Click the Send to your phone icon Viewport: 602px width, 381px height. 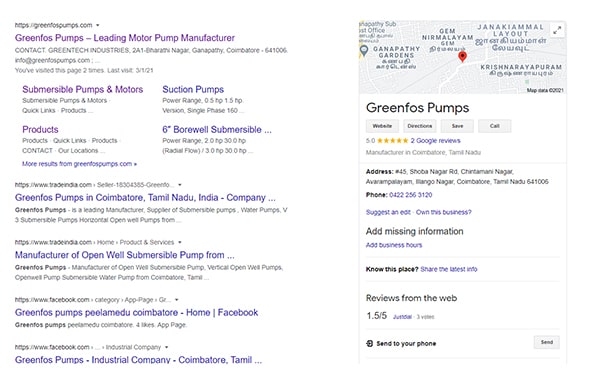(x=369, y=343)
